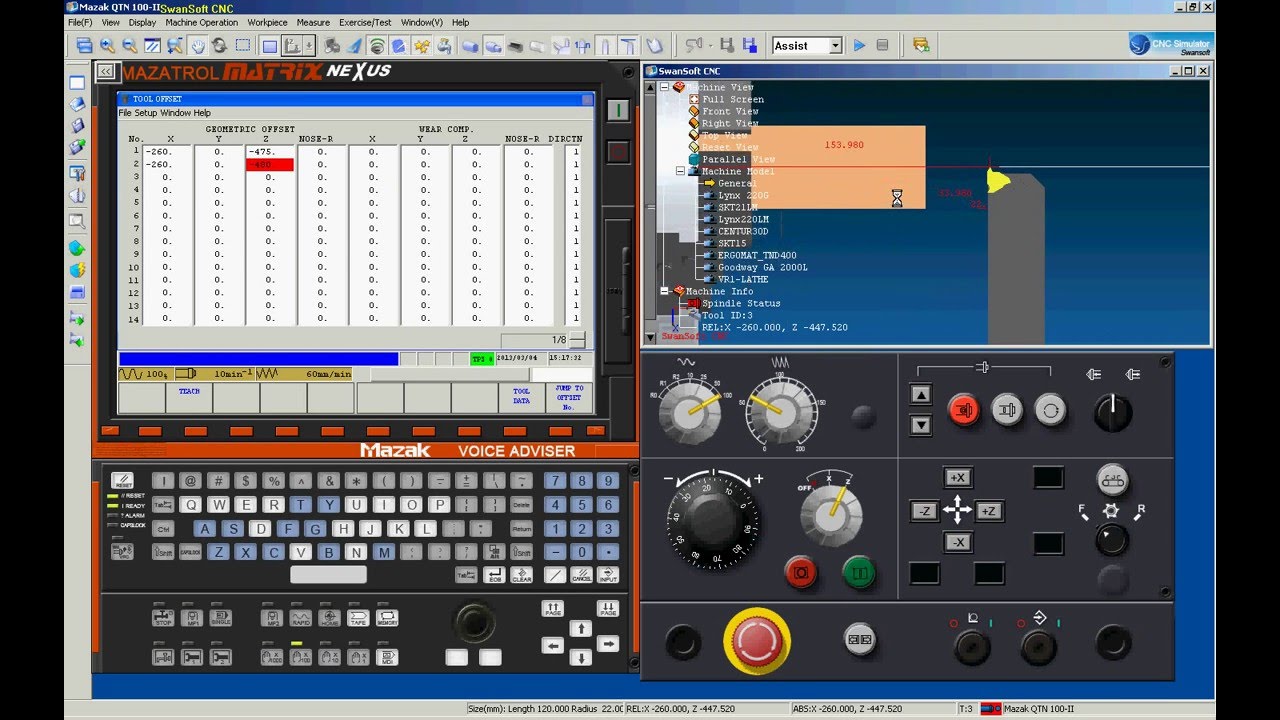Click the TEACH softkey
Screen dimensions: 1280x720
click(x=189, y=397)
